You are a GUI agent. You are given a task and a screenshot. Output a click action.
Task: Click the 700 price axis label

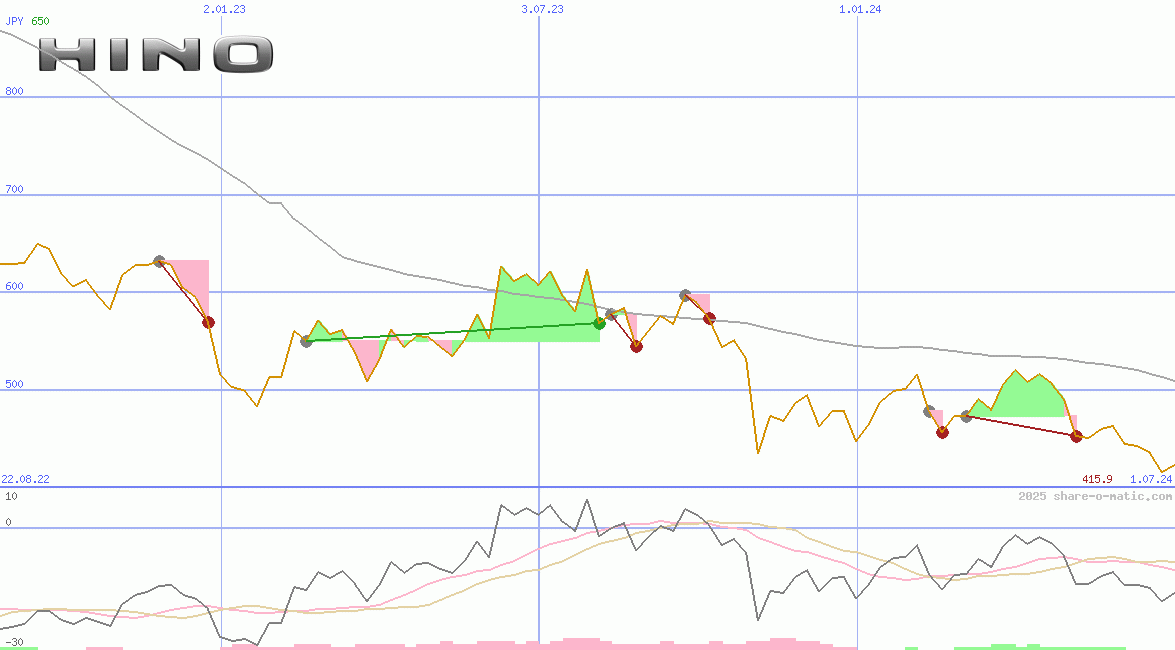14,189
